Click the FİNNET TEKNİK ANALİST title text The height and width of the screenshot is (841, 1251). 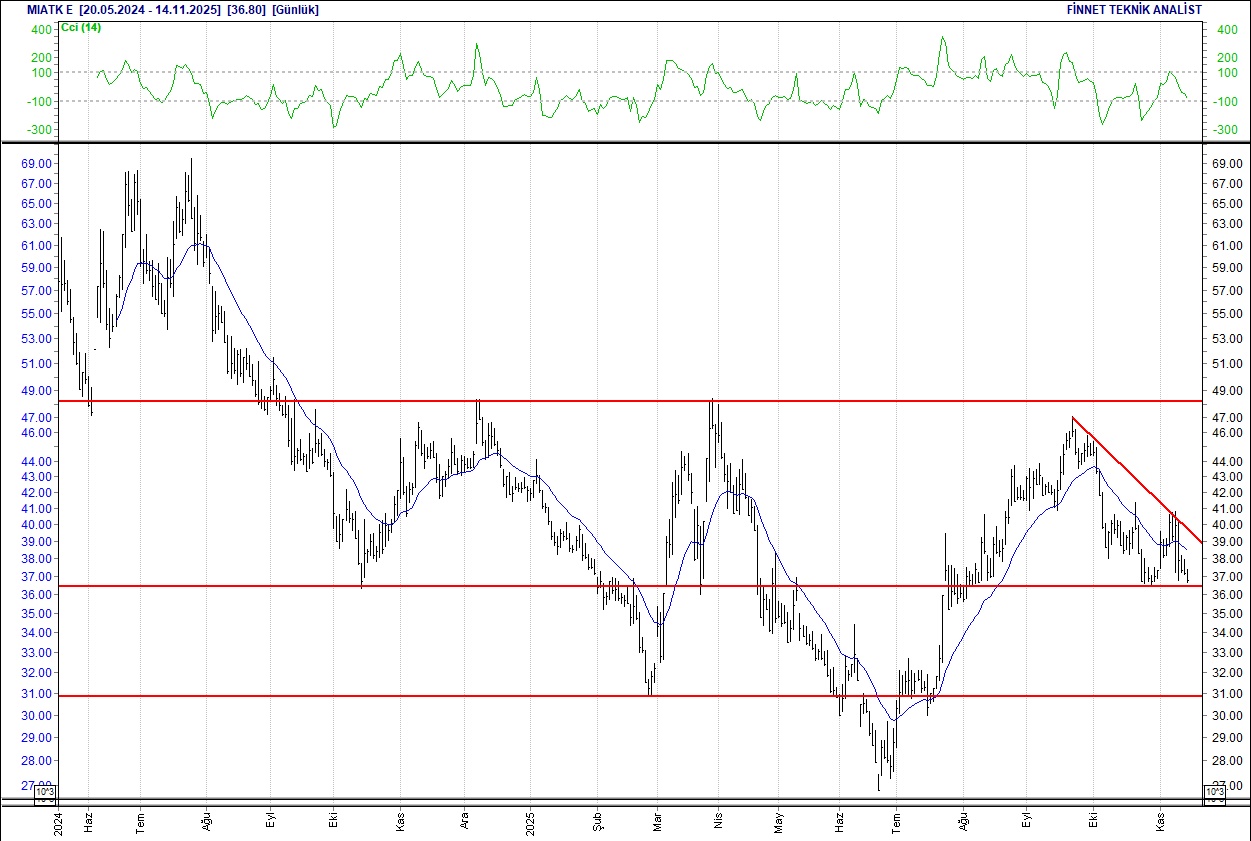coord(1134,9)
